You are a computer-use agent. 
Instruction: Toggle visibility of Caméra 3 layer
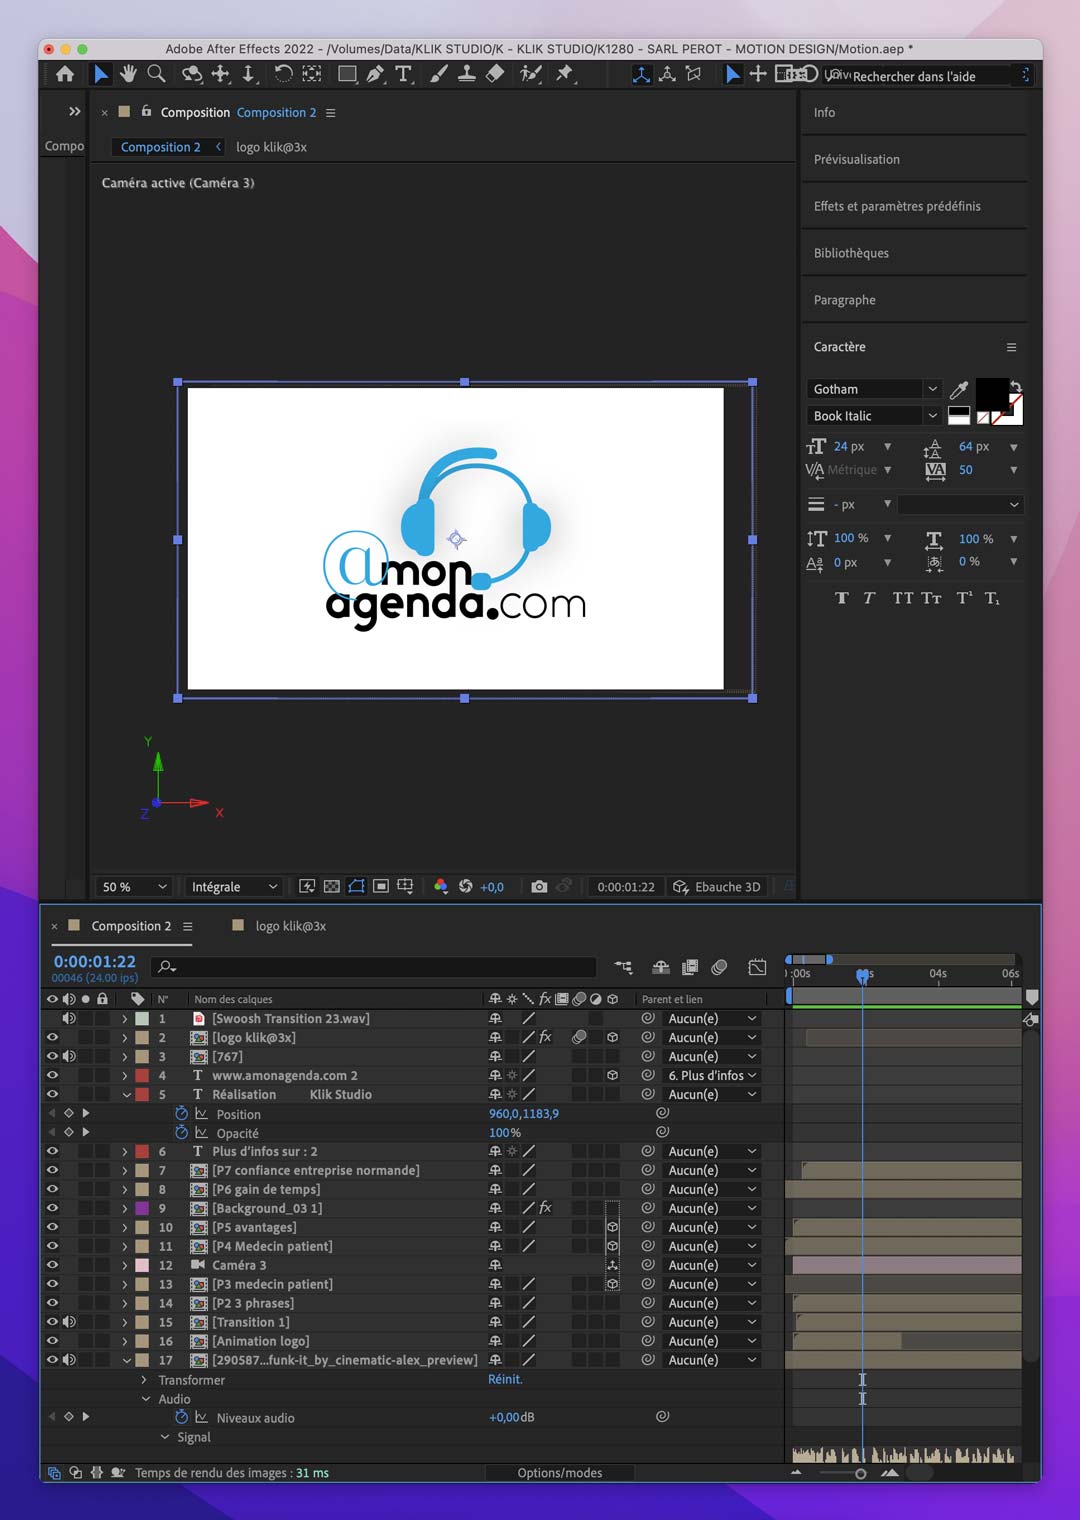point(52,1265)
